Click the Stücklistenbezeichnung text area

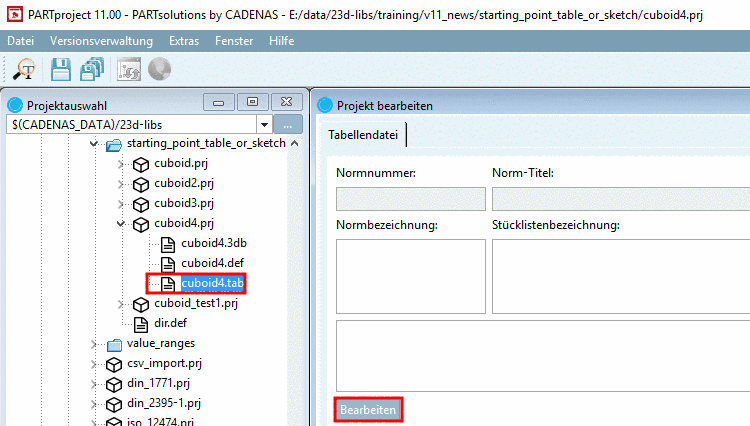click(x=621, y=276)
